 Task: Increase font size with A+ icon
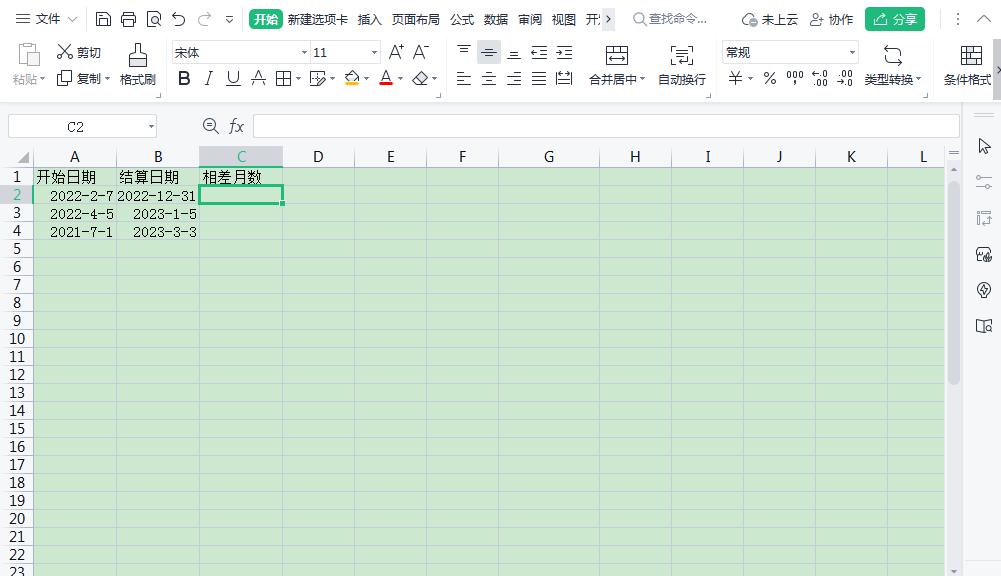point(396,52)
